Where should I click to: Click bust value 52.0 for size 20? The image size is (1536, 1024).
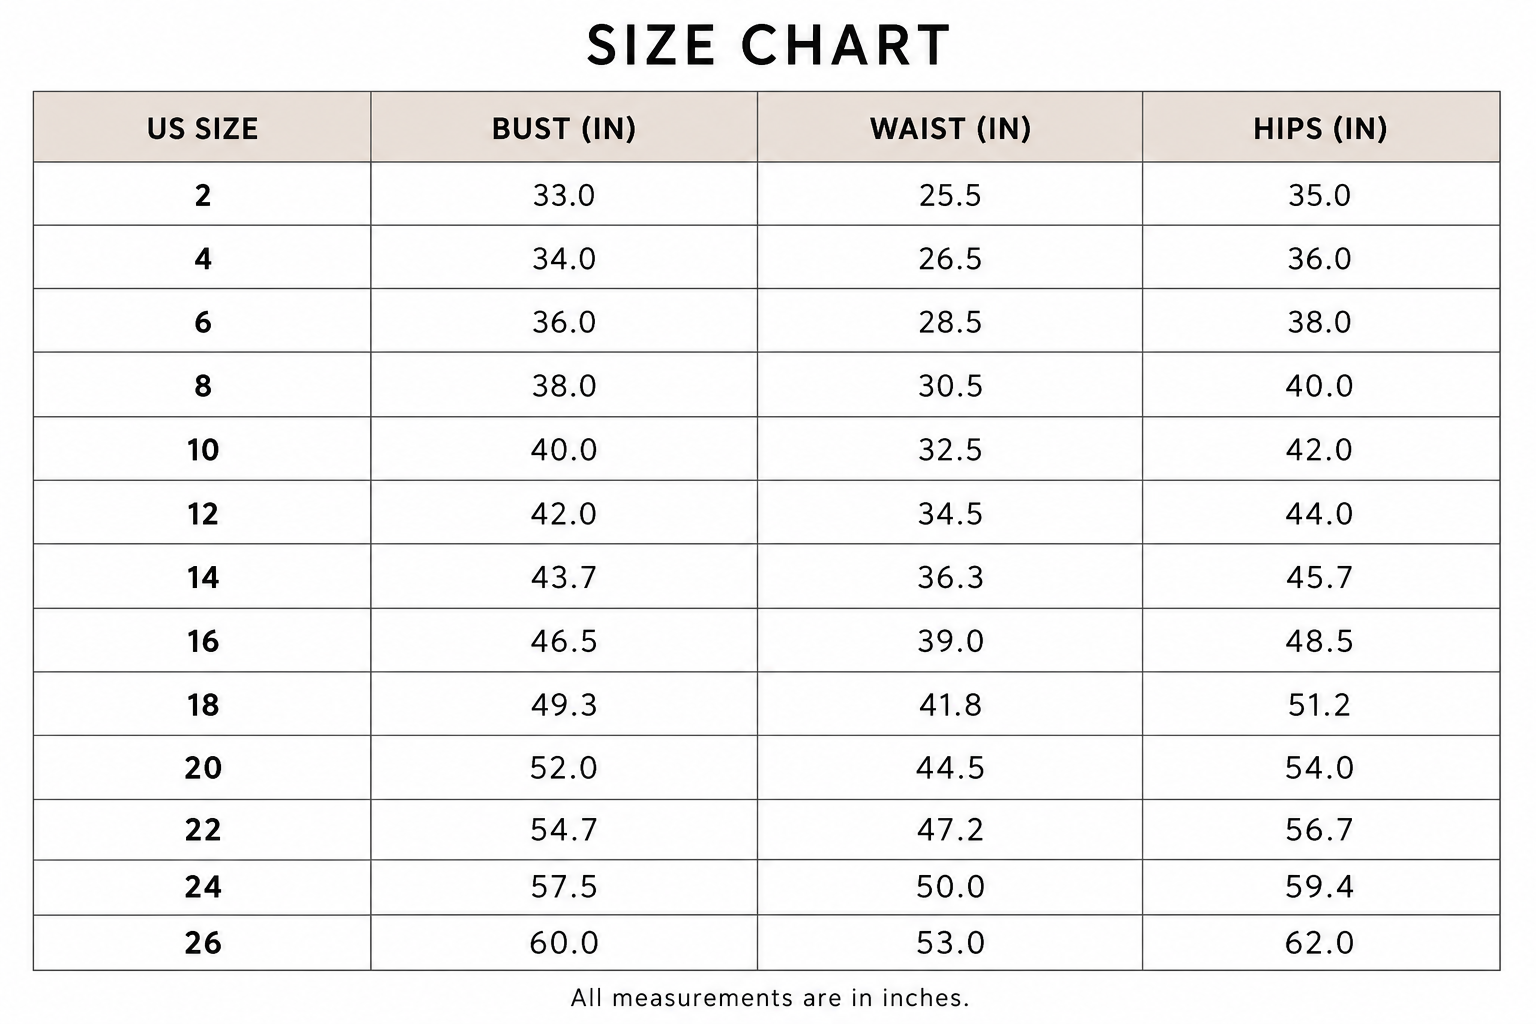(564, 768)
